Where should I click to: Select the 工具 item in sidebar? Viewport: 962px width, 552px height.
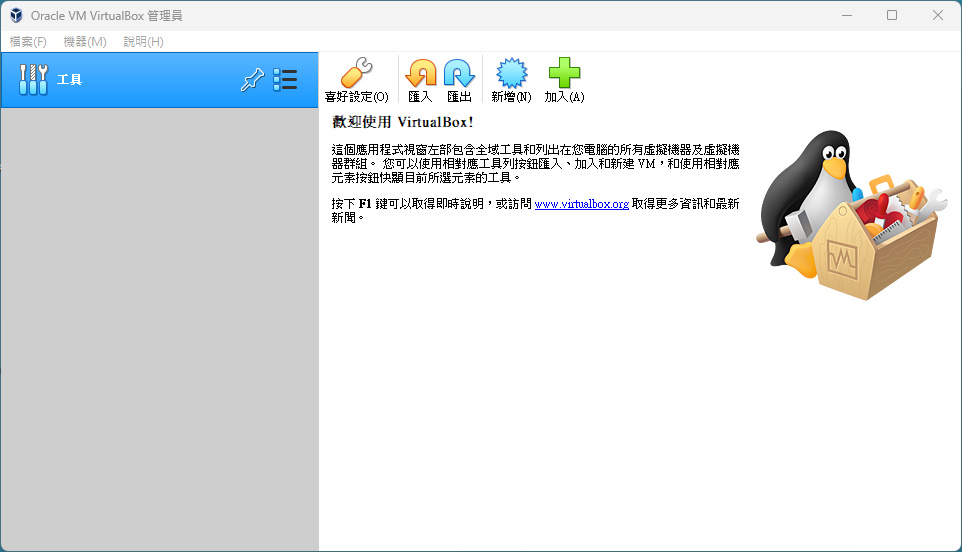coord(160,80)
